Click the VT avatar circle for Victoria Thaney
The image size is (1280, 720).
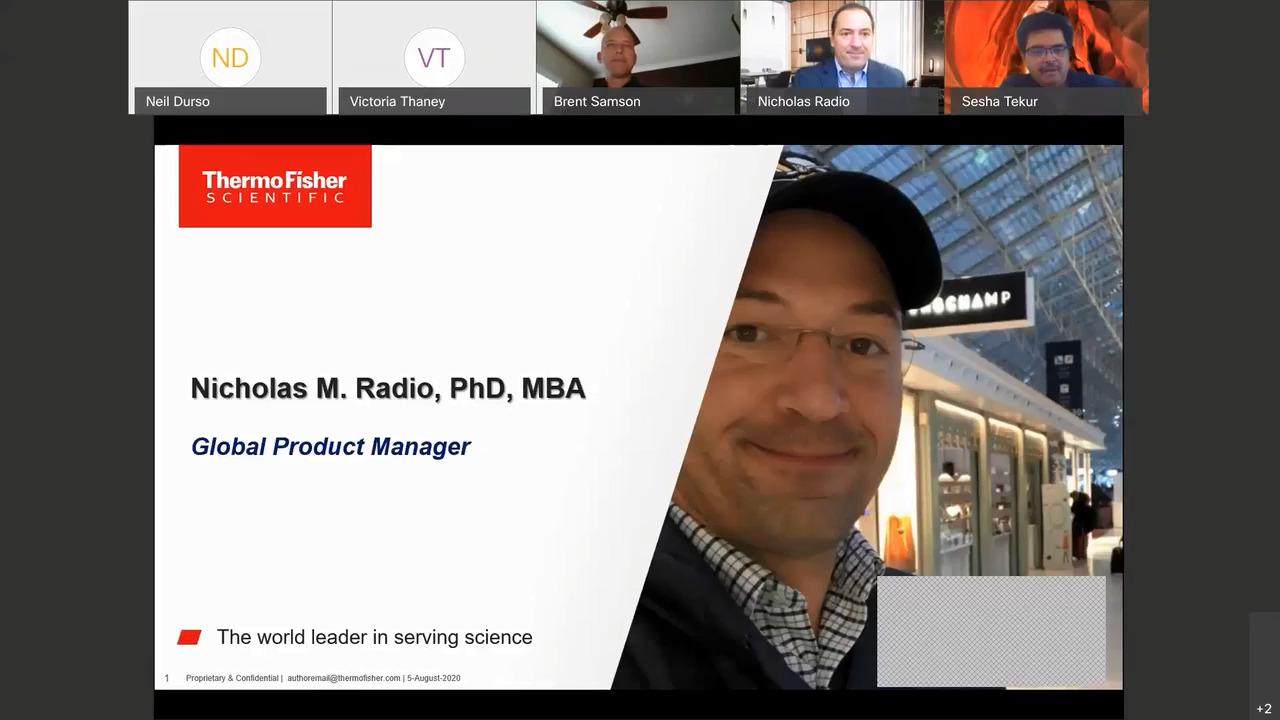(x=434, y=57)
